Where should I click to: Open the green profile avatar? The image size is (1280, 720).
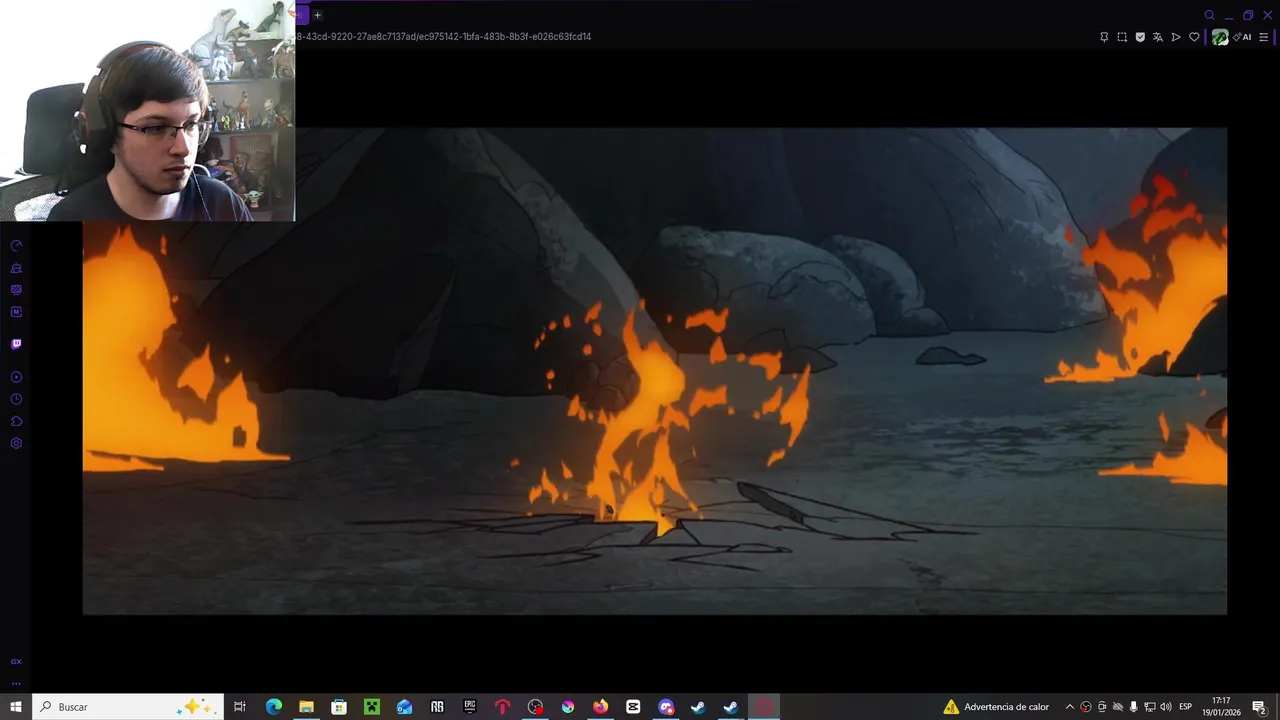(1220, 37)
